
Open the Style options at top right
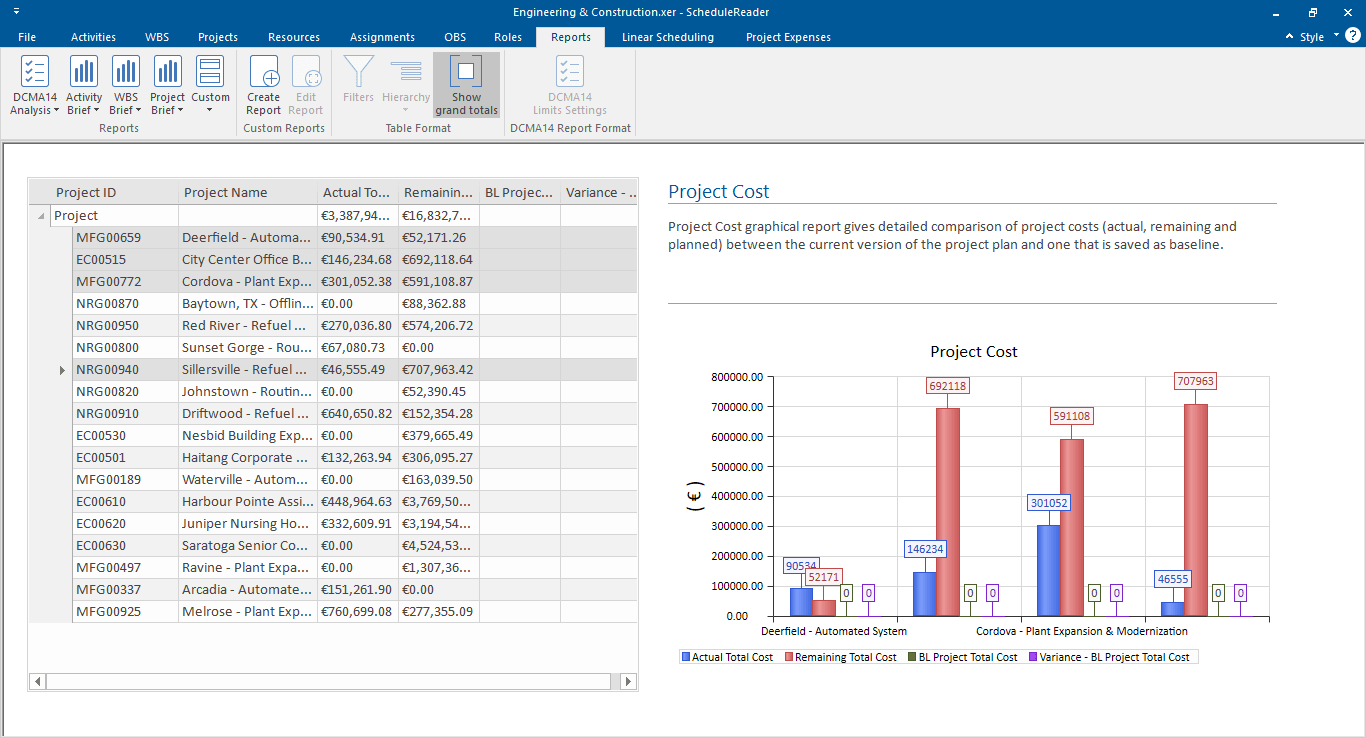point(1313,34)
